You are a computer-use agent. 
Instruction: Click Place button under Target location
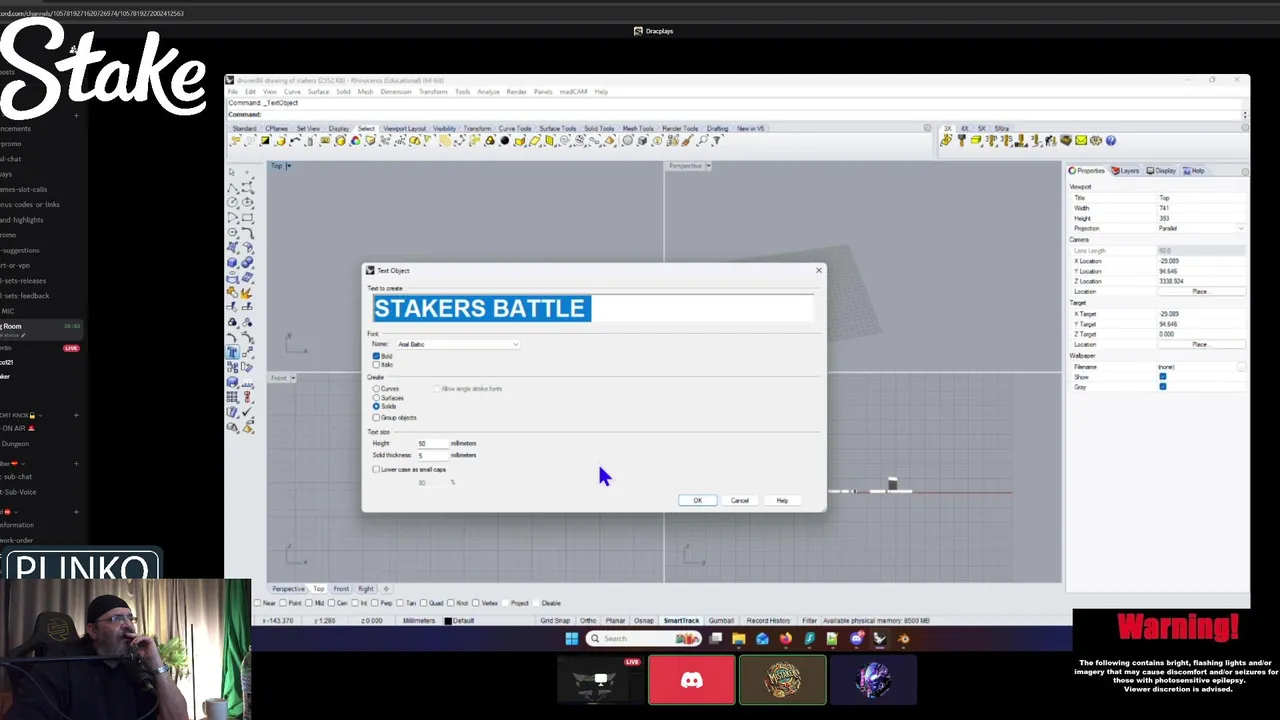coord(1199,344)
